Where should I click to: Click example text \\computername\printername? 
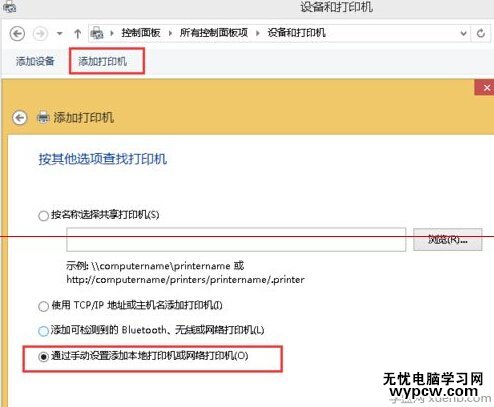[x=160, y=266]
